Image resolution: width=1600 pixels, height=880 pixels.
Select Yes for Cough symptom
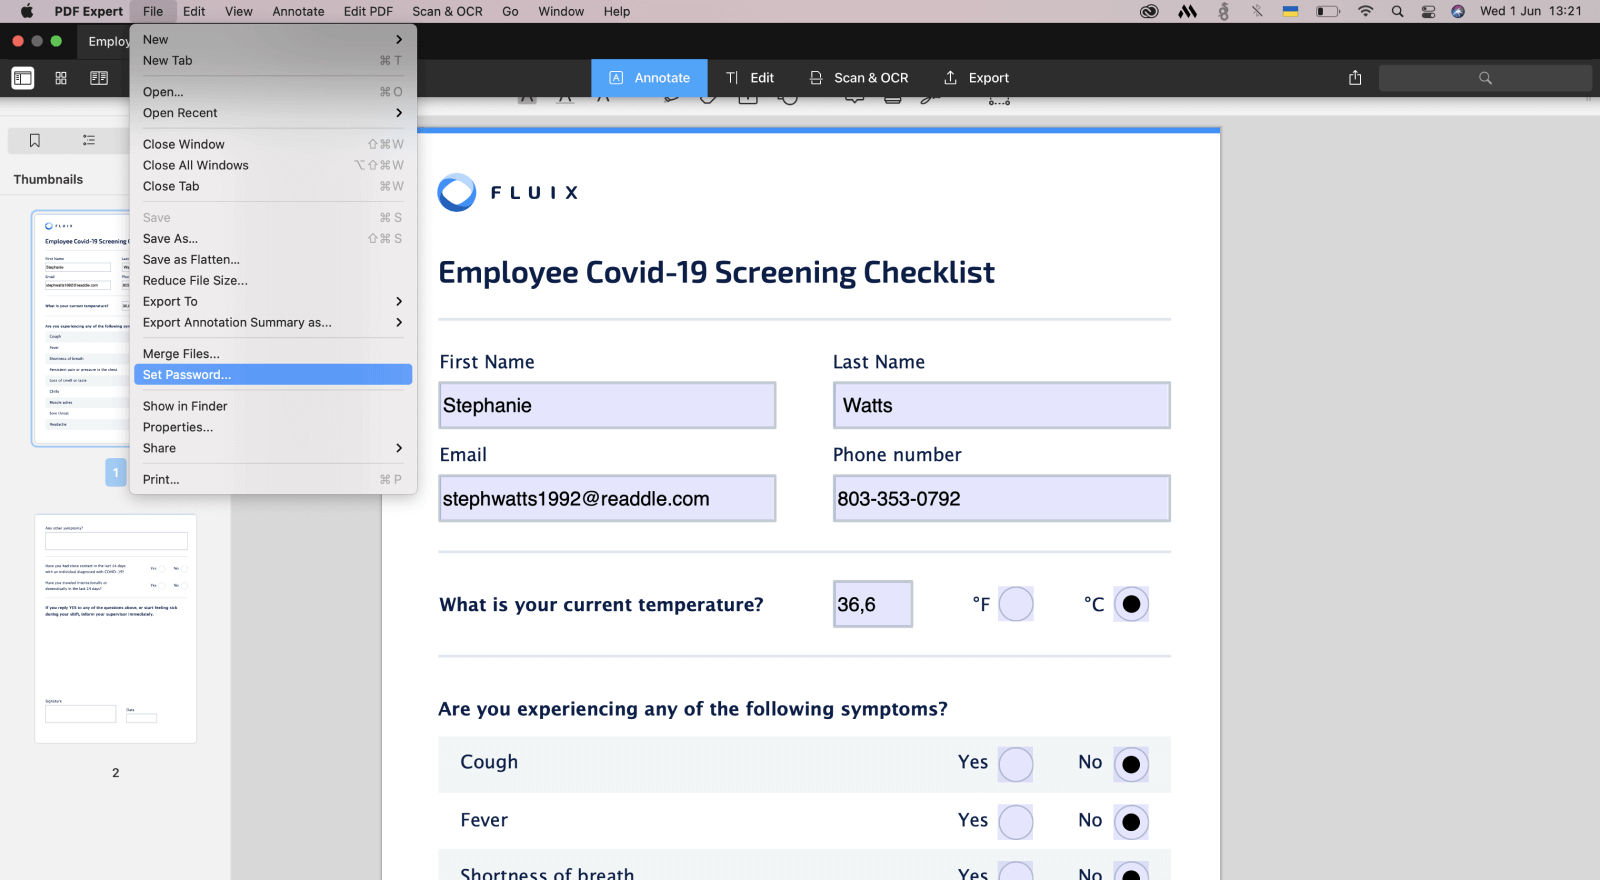click(1015, 765)
